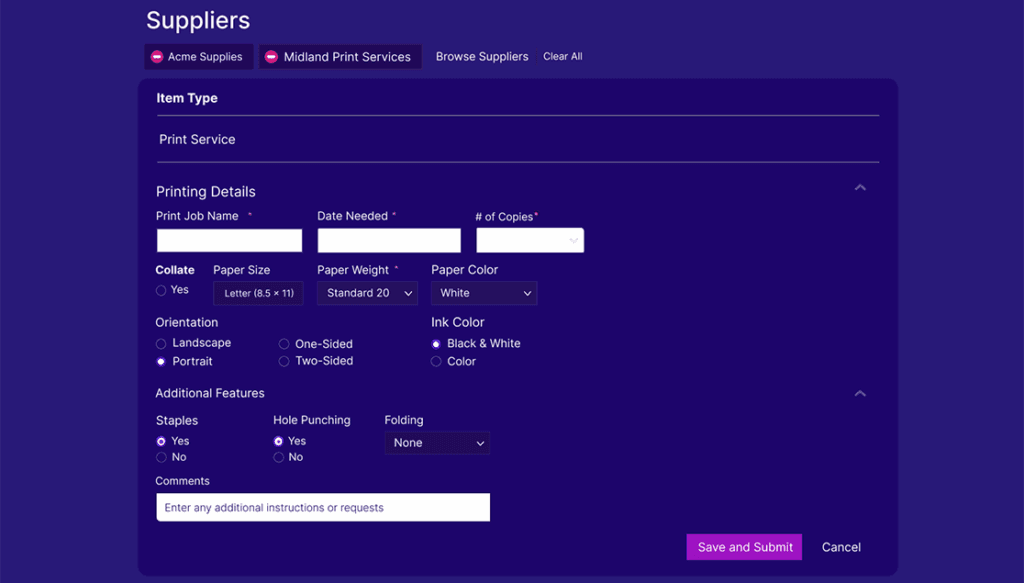
Task: Click into the Comments text box
Action: pyautogui.click(x=323, y=508)
